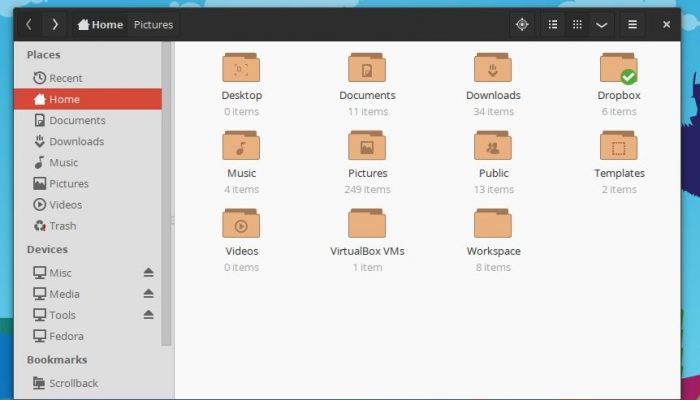Screen dimensions: 700x400
Task: Close the file manager window
Action: [x=666, y=25]
